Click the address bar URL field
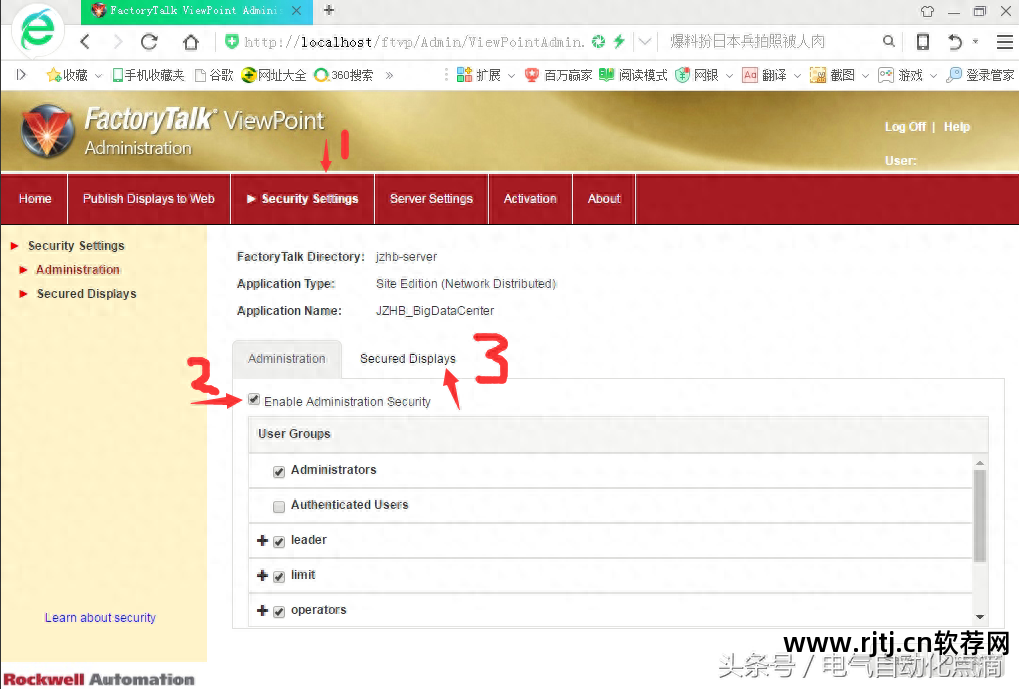Viewport: 1019px width, 689px height. coord(414,42)
